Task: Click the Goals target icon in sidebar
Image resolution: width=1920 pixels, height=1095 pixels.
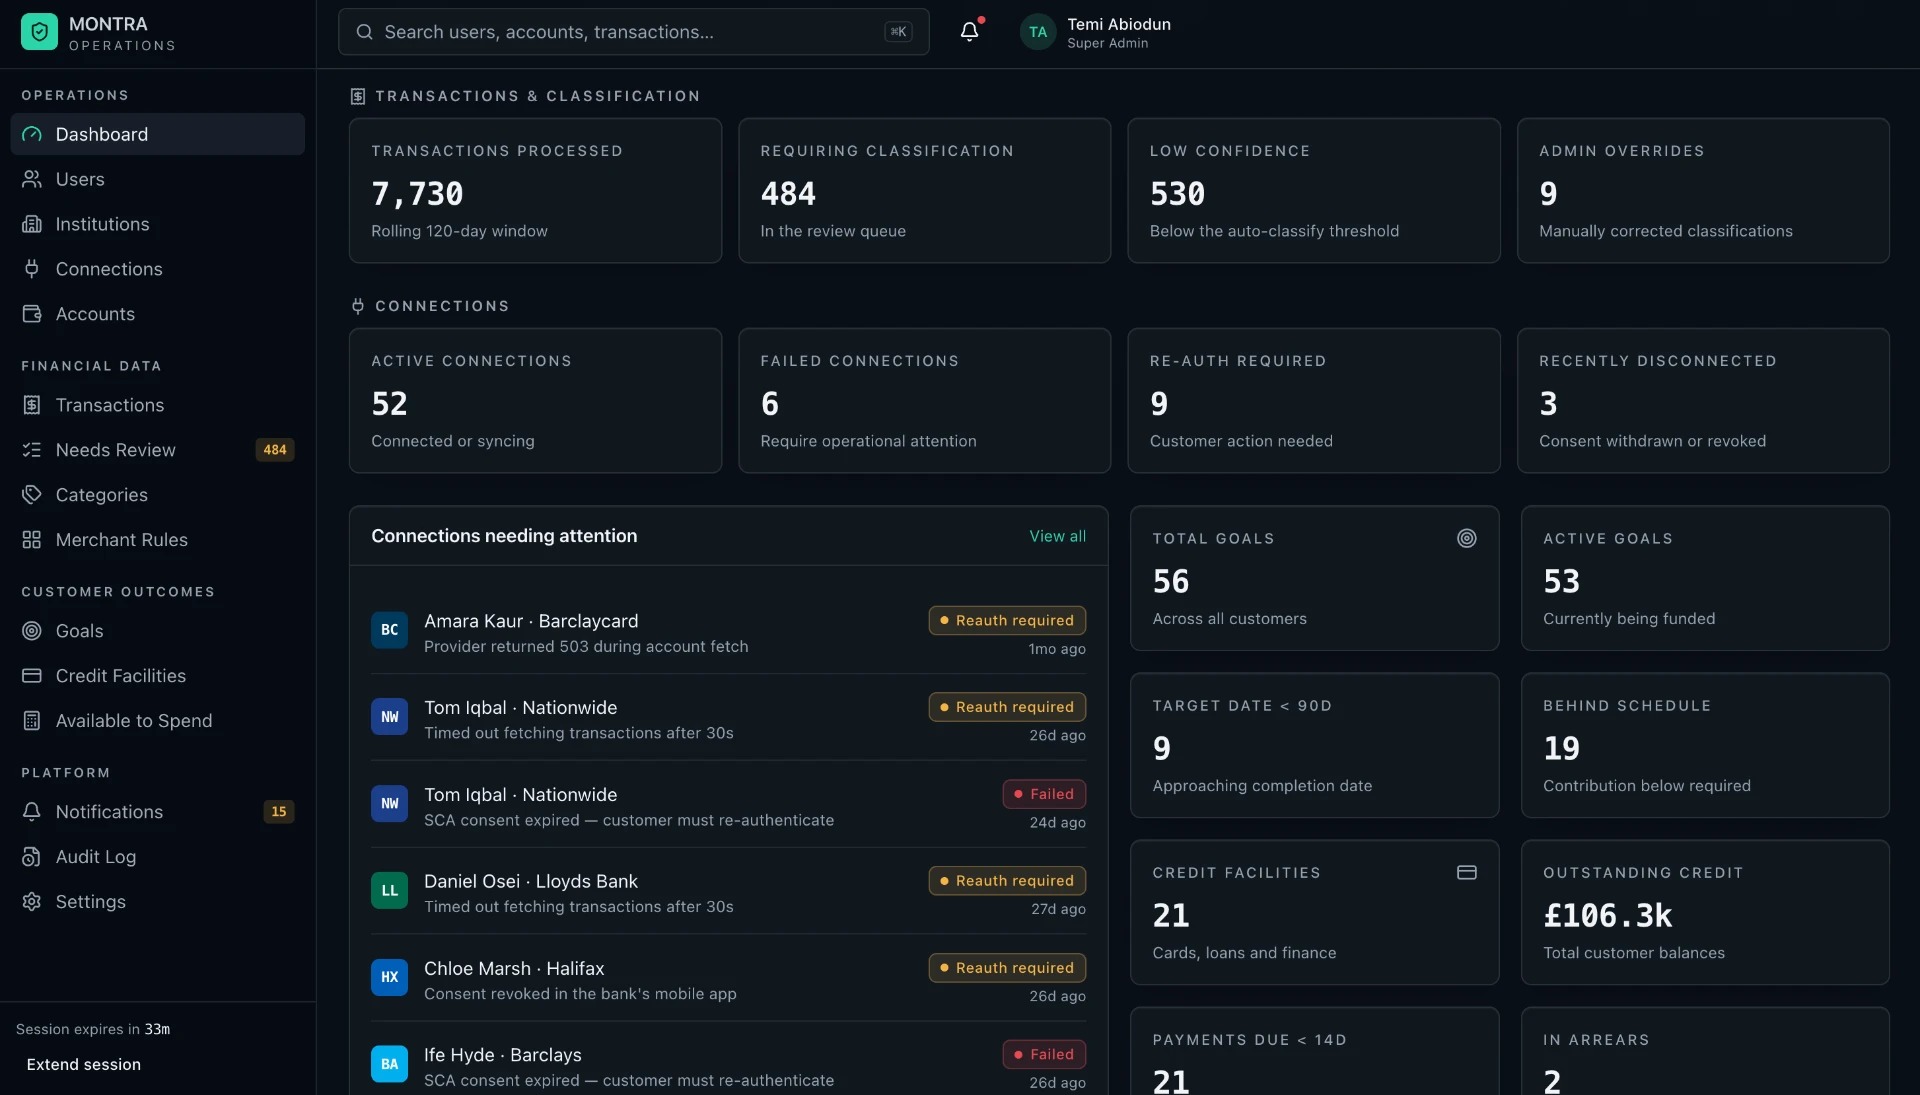Action: [x=32, y=631]
